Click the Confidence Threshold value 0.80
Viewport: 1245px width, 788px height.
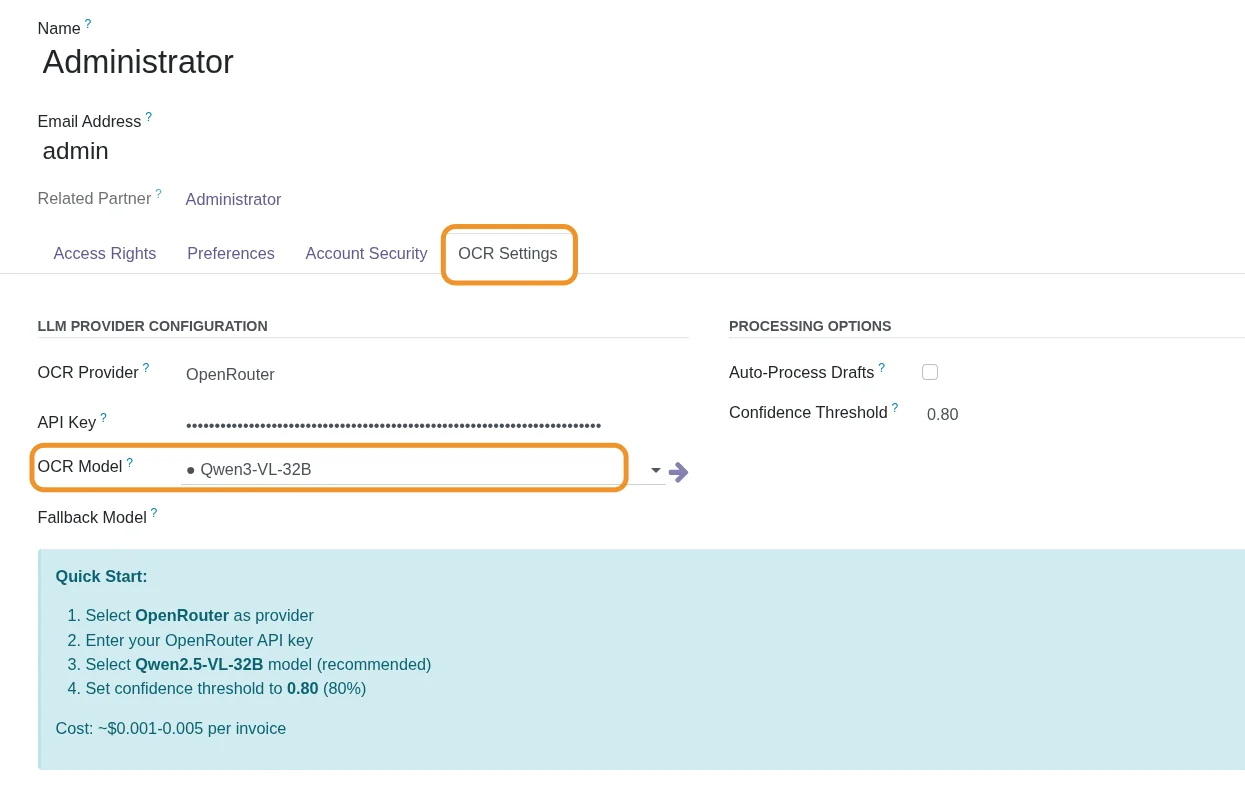coord(942,415)
